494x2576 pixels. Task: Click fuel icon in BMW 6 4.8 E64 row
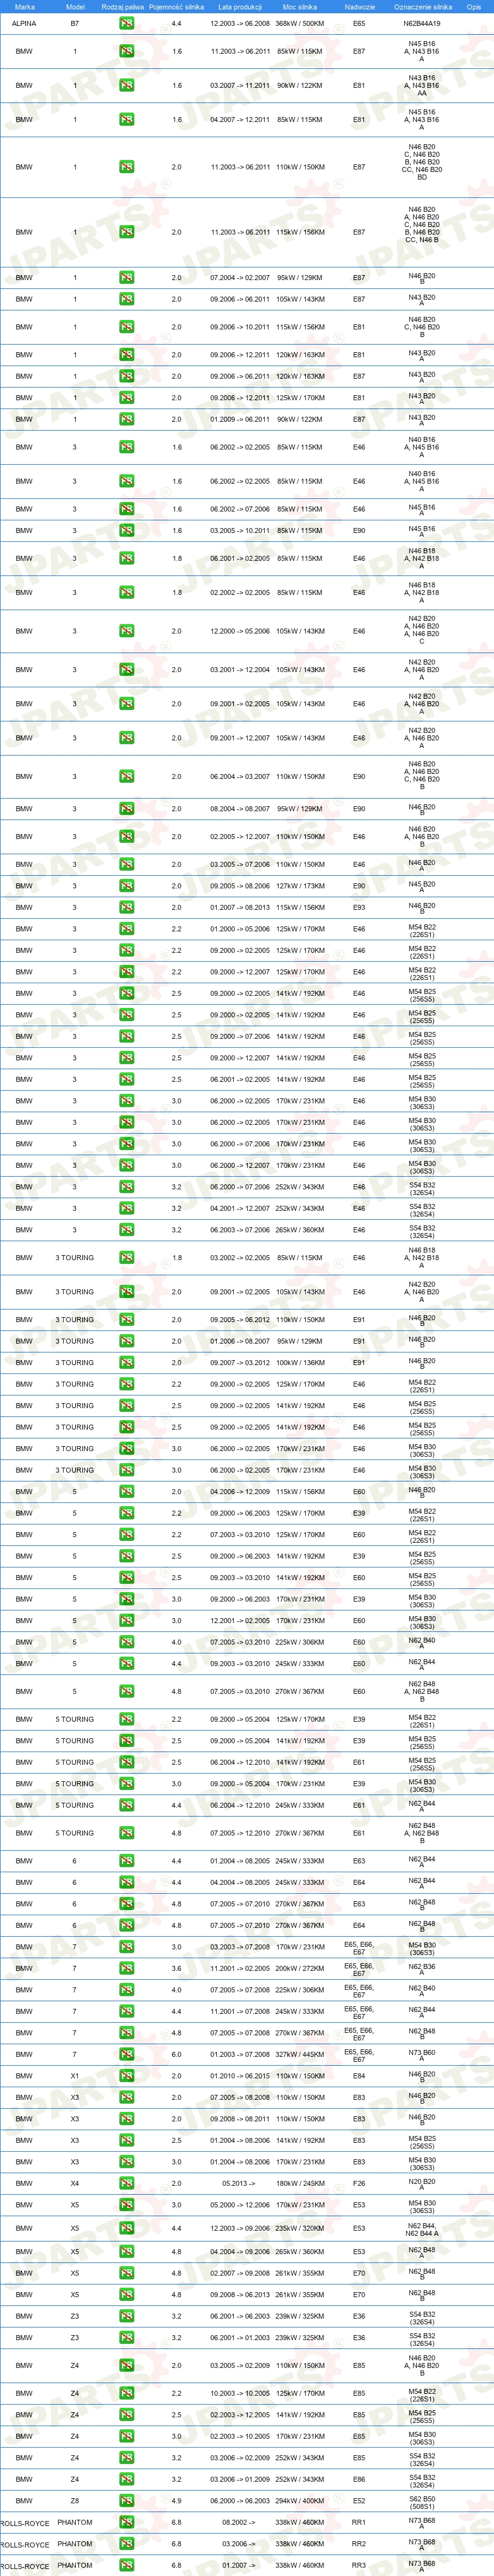tap(126, 1925)
